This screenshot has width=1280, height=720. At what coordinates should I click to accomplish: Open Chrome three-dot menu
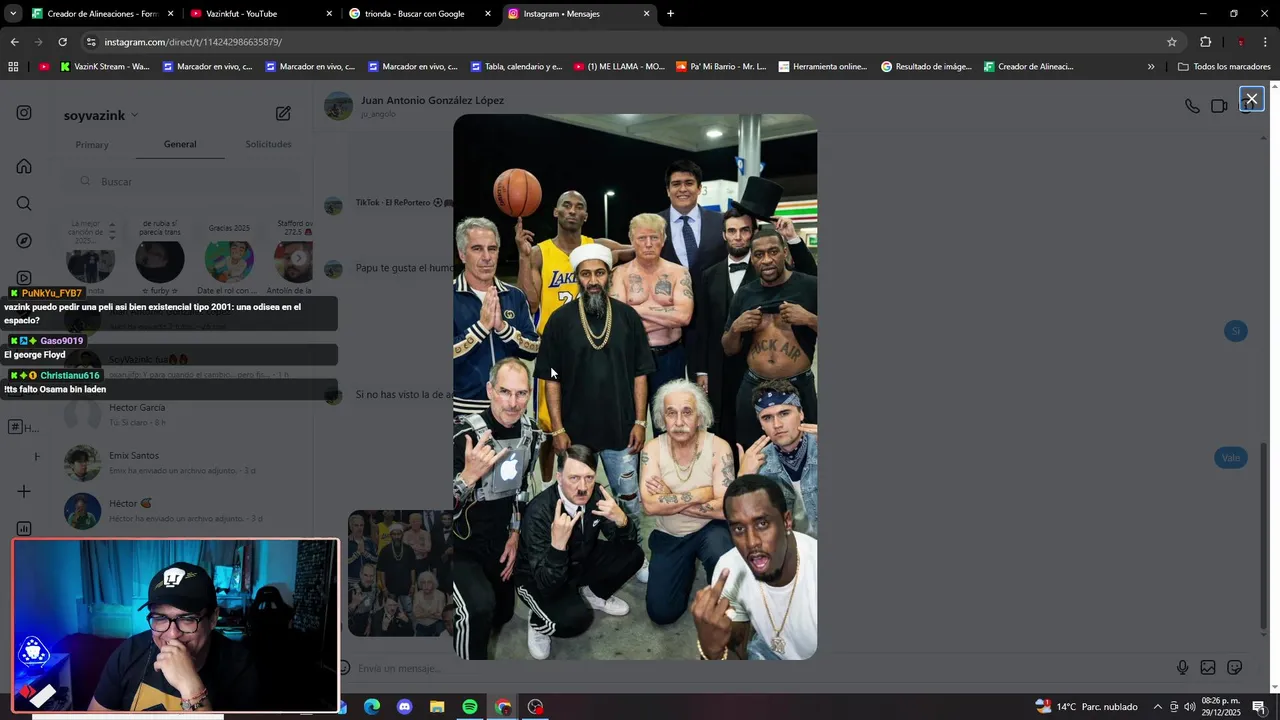(1265, 42)
